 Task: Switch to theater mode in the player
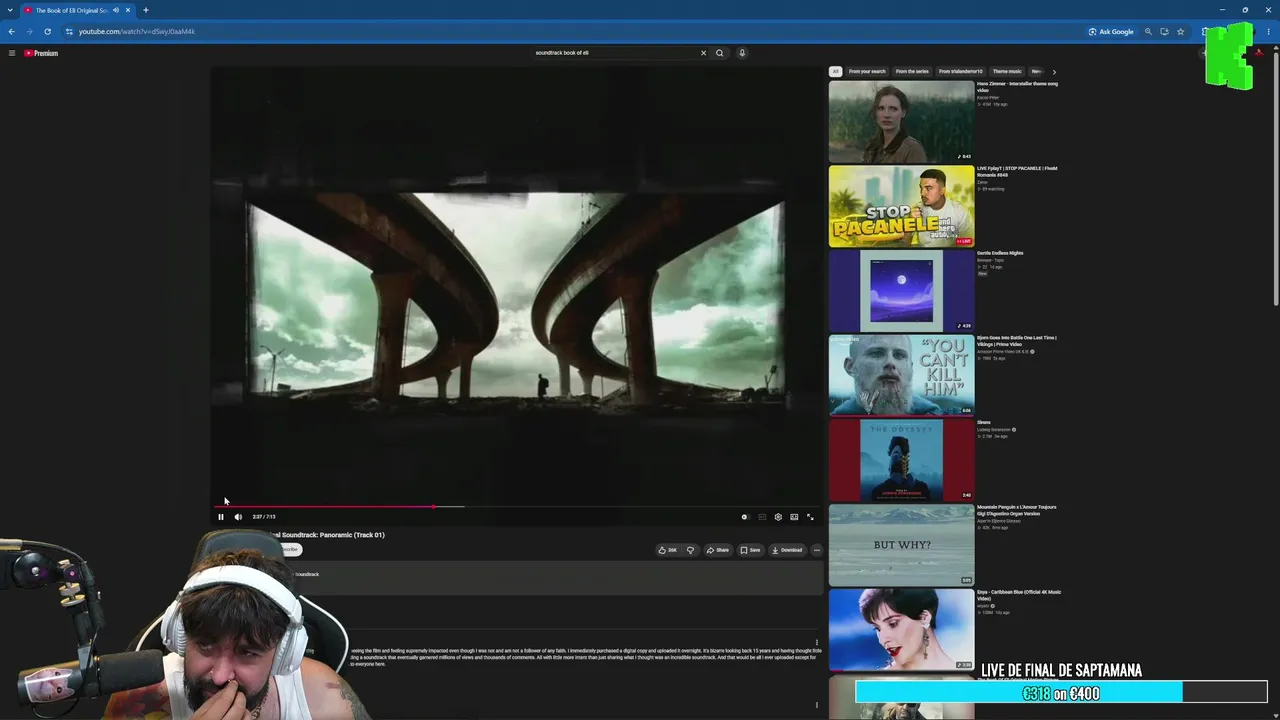pos(794,517)
